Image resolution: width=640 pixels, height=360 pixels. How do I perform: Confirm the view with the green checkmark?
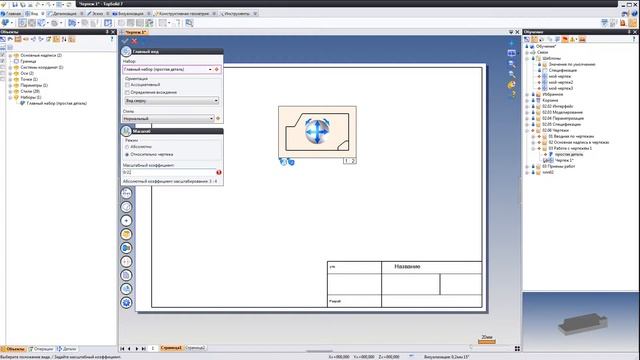125,41
